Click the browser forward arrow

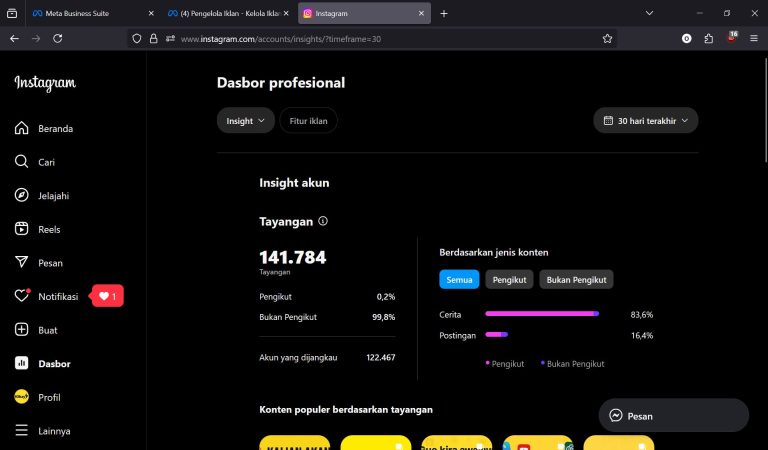(x=36, y=39)
